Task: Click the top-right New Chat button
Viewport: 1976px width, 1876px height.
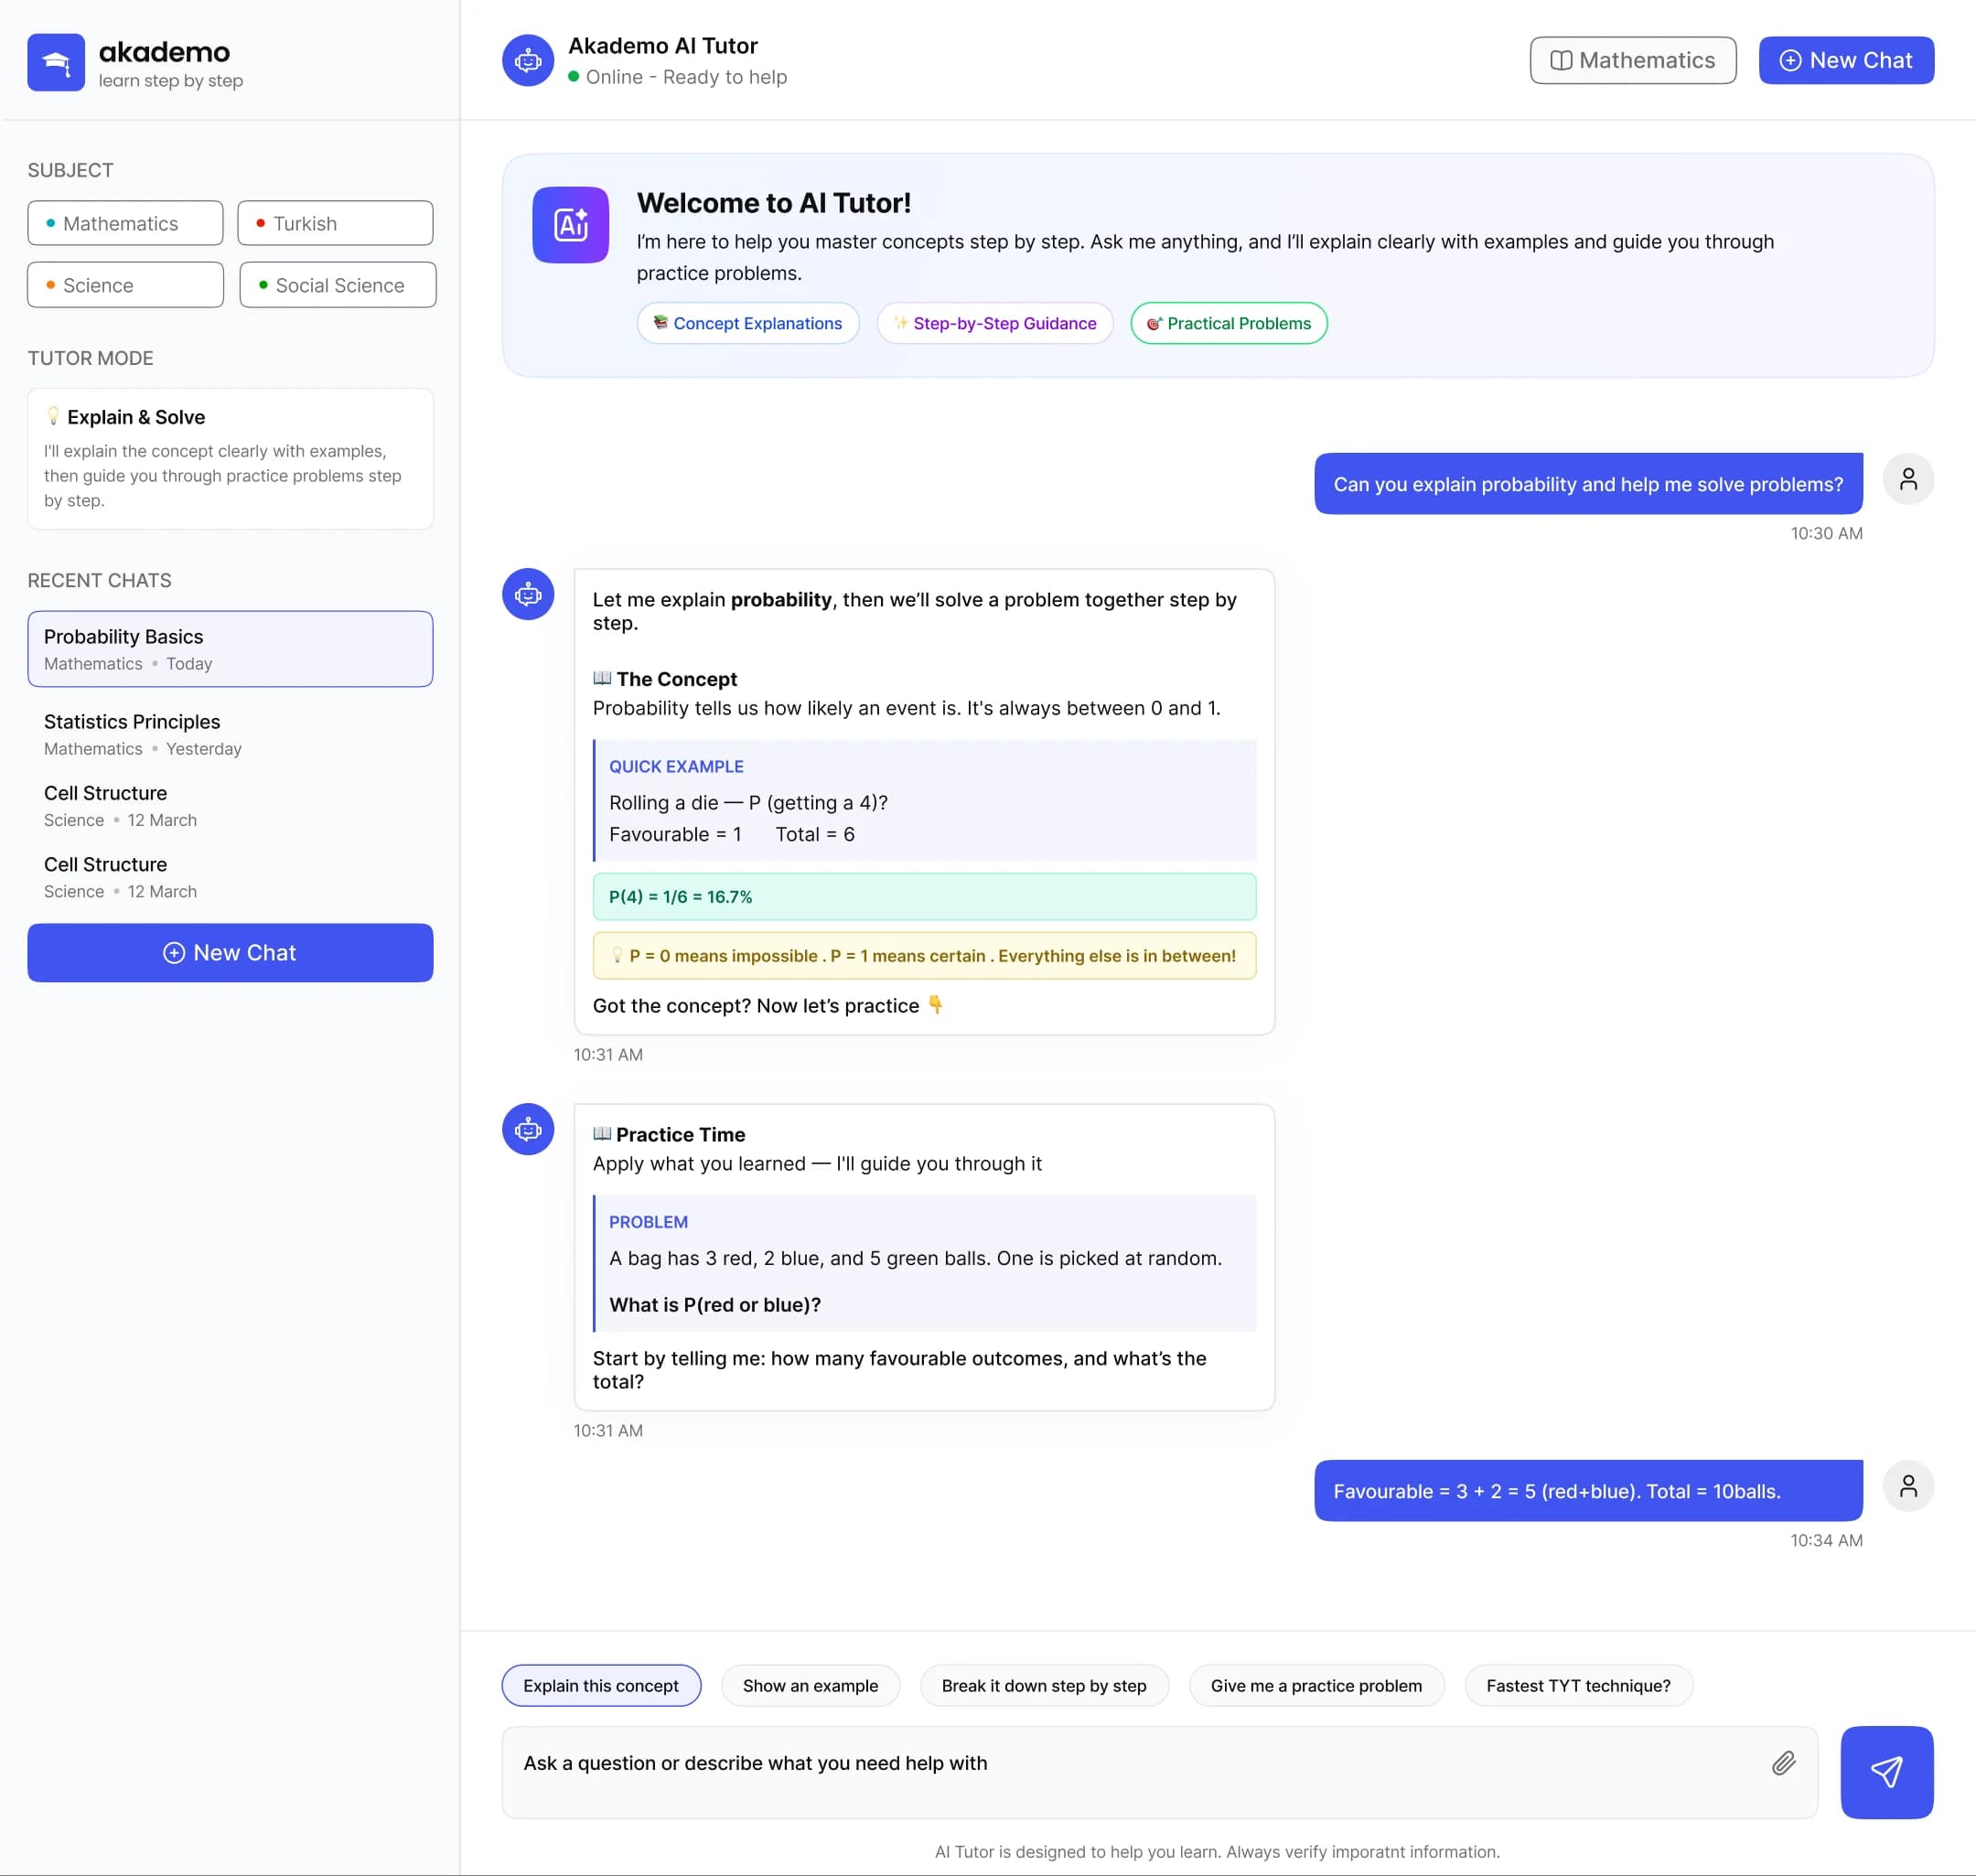Action: click(x=1845, y=61)
